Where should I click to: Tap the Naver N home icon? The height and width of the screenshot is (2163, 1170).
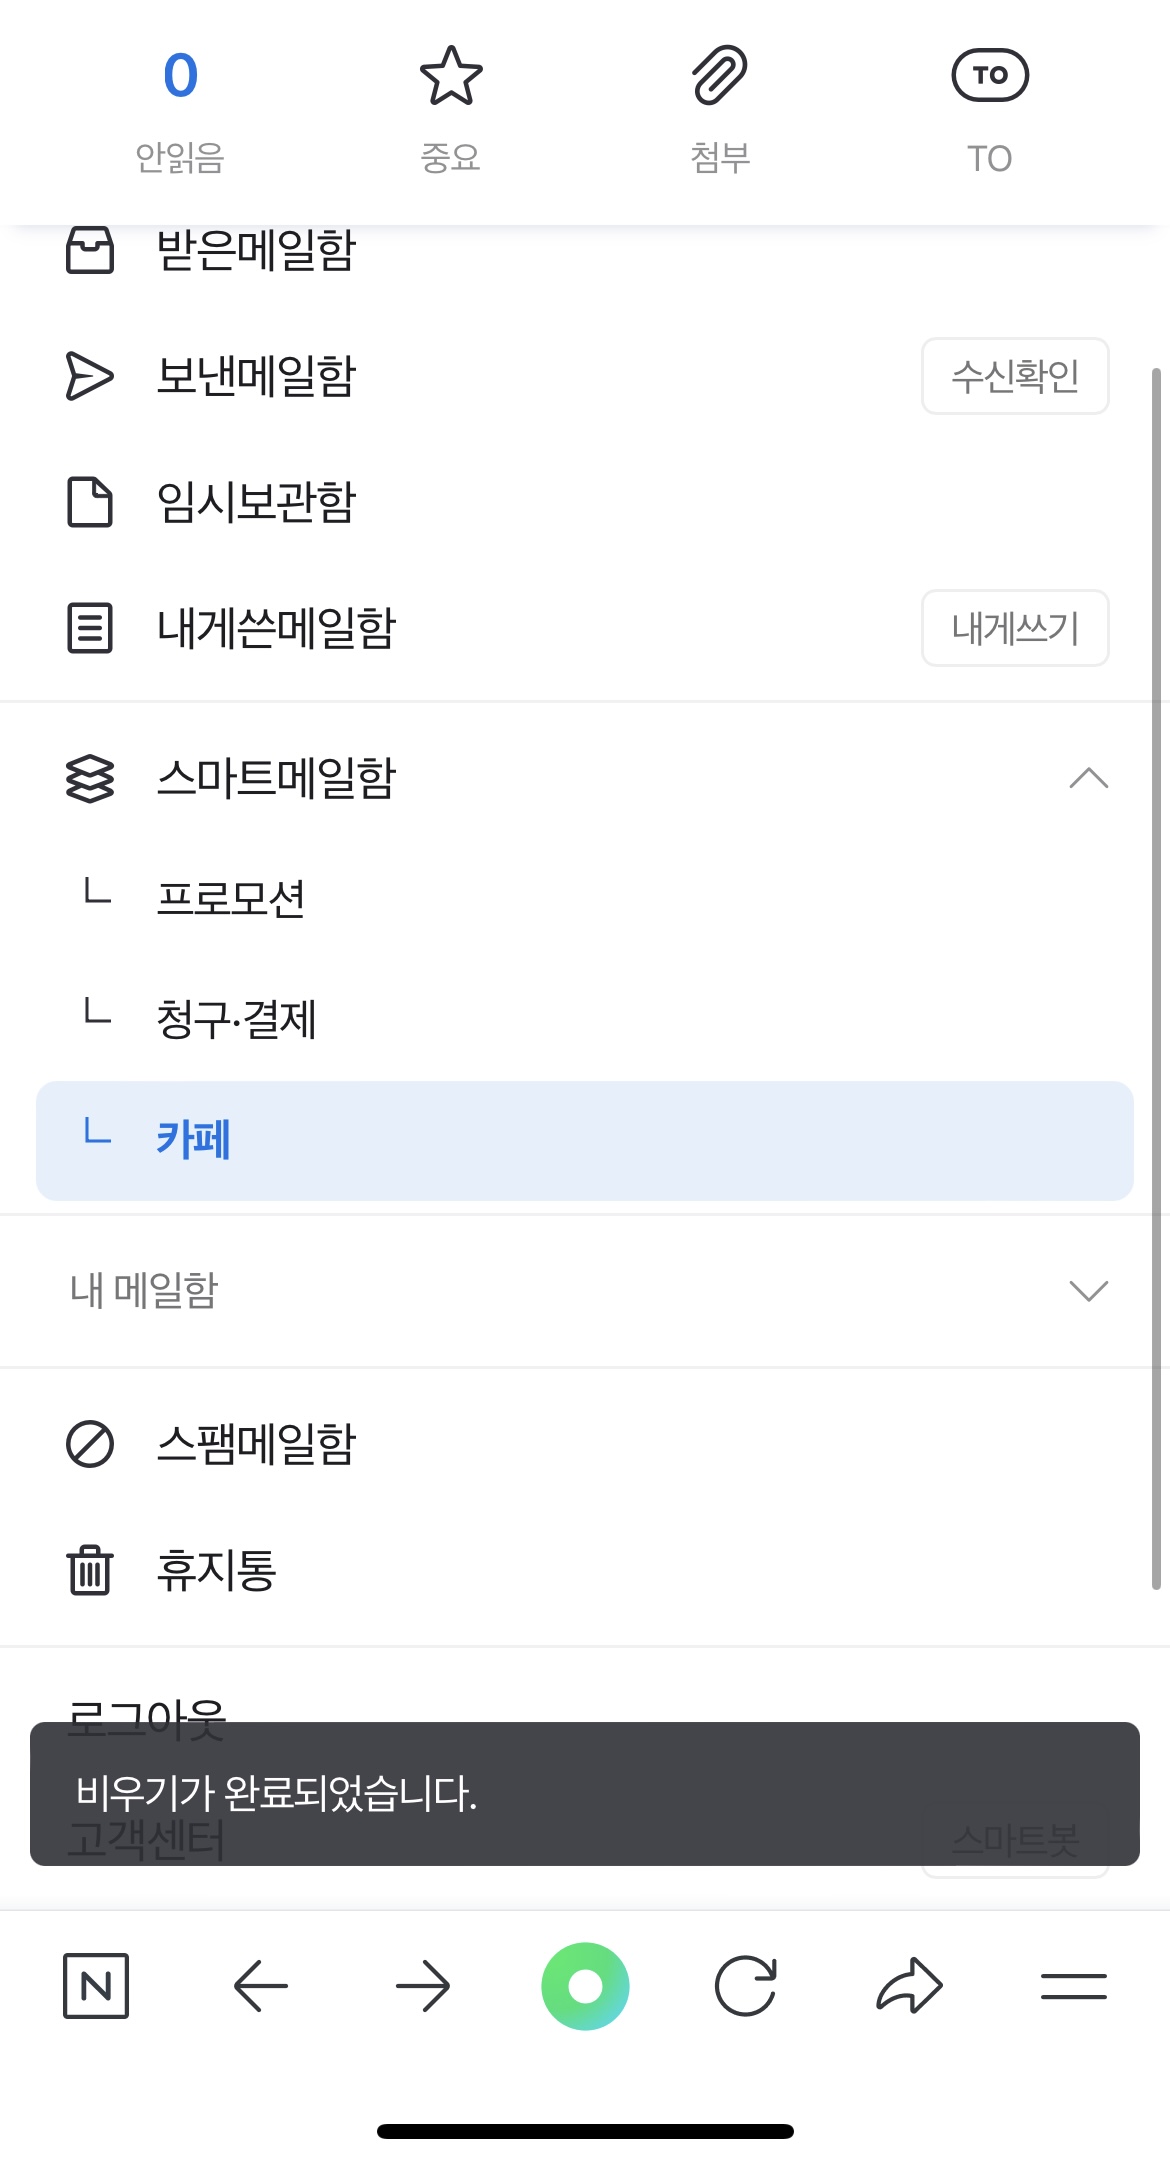pyautogui.click(x=96, y=1986)
